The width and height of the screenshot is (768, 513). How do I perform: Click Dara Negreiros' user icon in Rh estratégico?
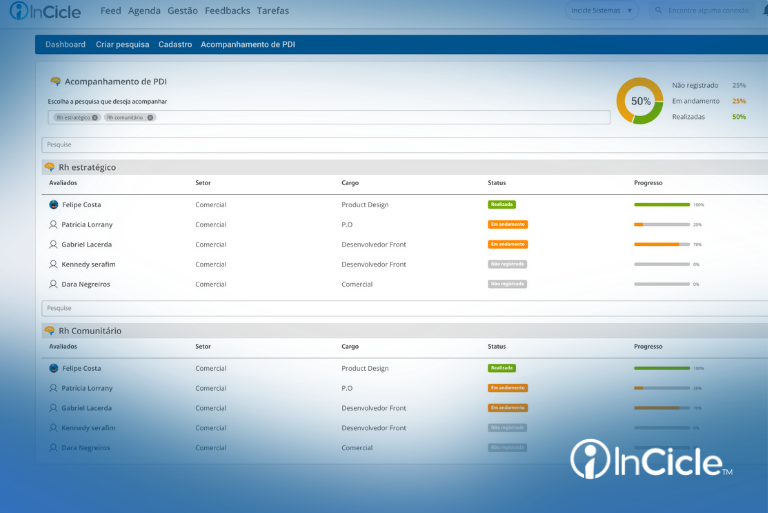pyautogui.click(x=54, y=284)
